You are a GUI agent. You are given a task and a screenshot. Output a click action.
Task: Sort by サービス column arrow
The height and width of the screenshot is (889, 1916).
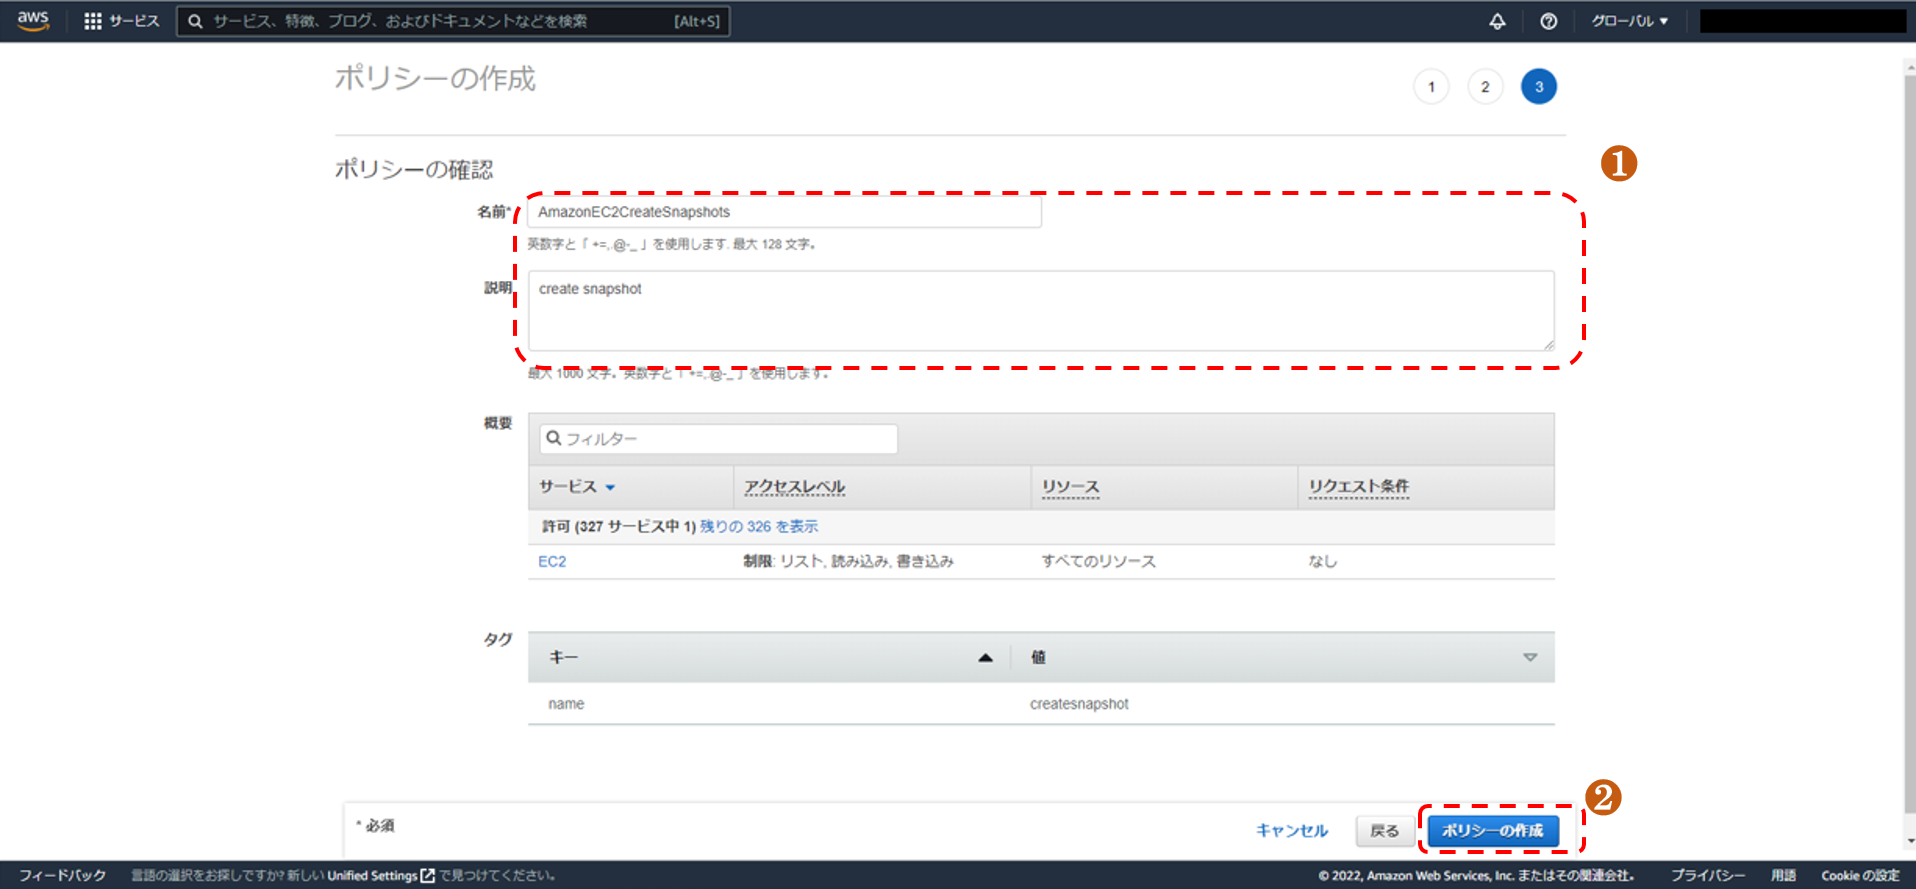tap(610, 488)
